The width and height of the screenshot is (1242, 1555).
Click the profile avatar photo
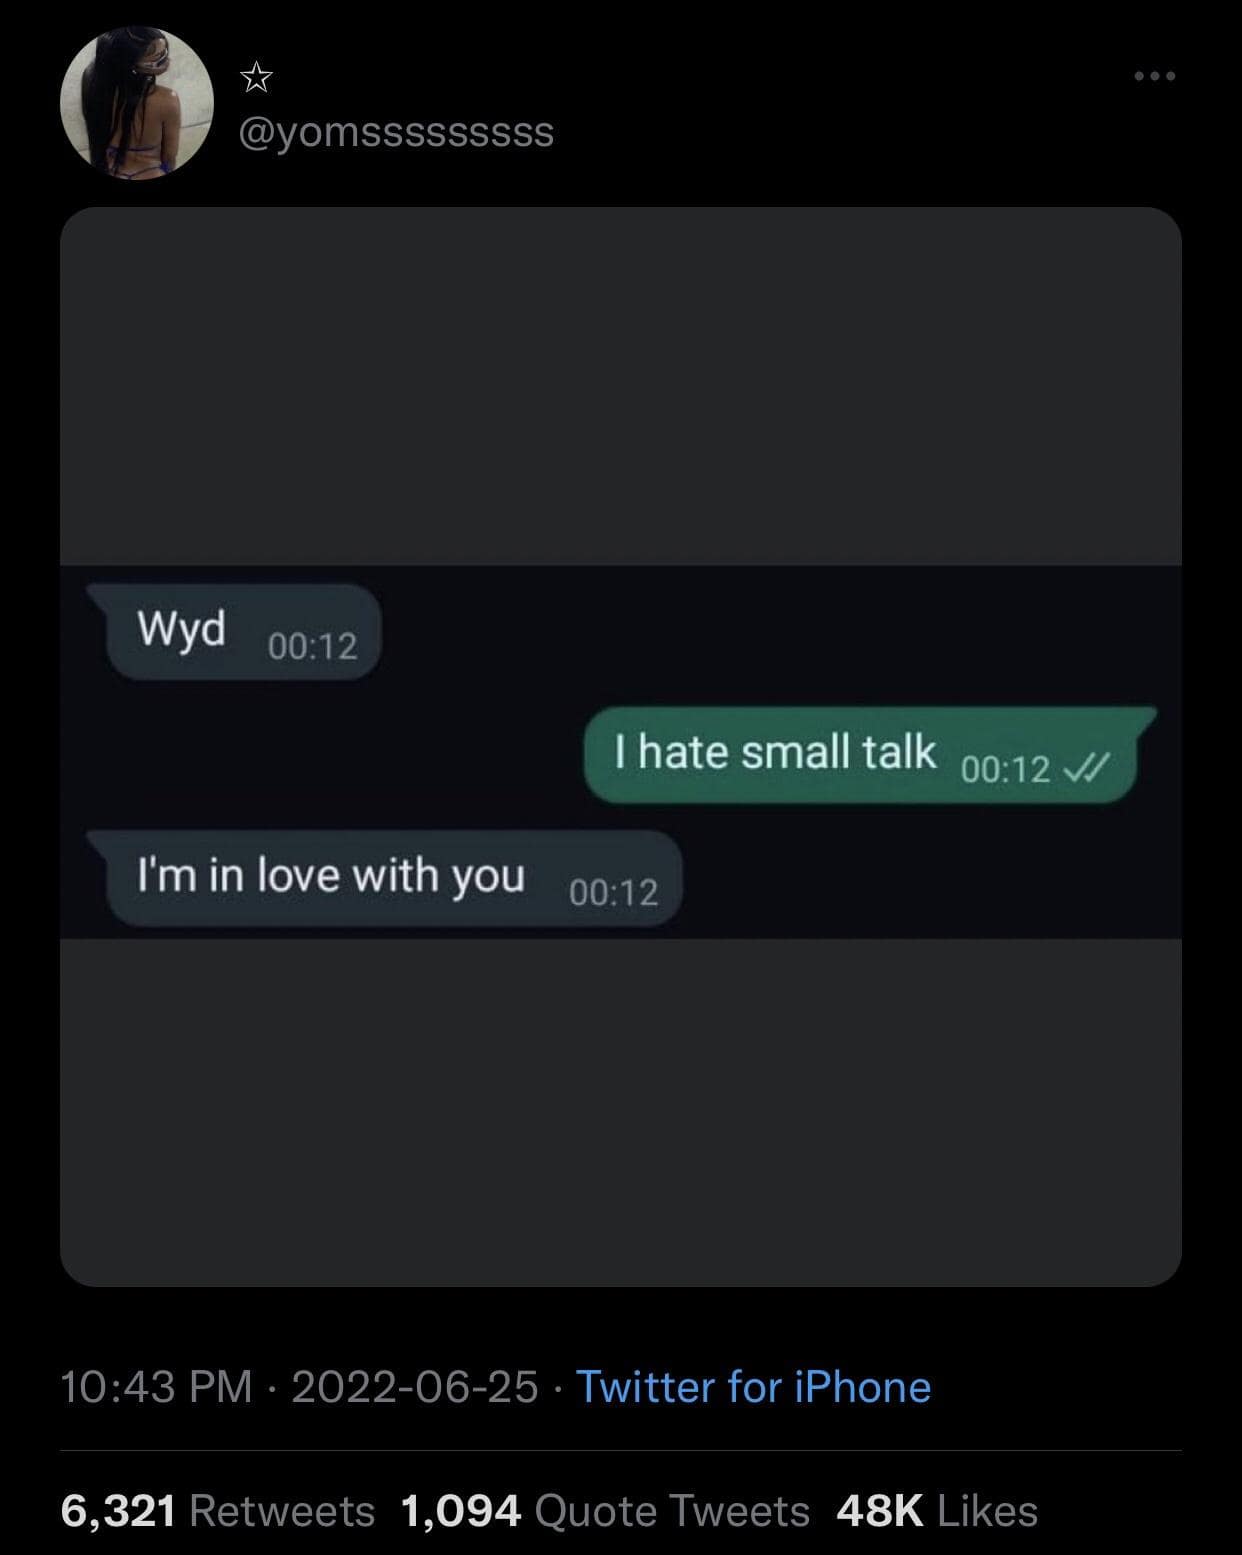click(x=137, y=103)
